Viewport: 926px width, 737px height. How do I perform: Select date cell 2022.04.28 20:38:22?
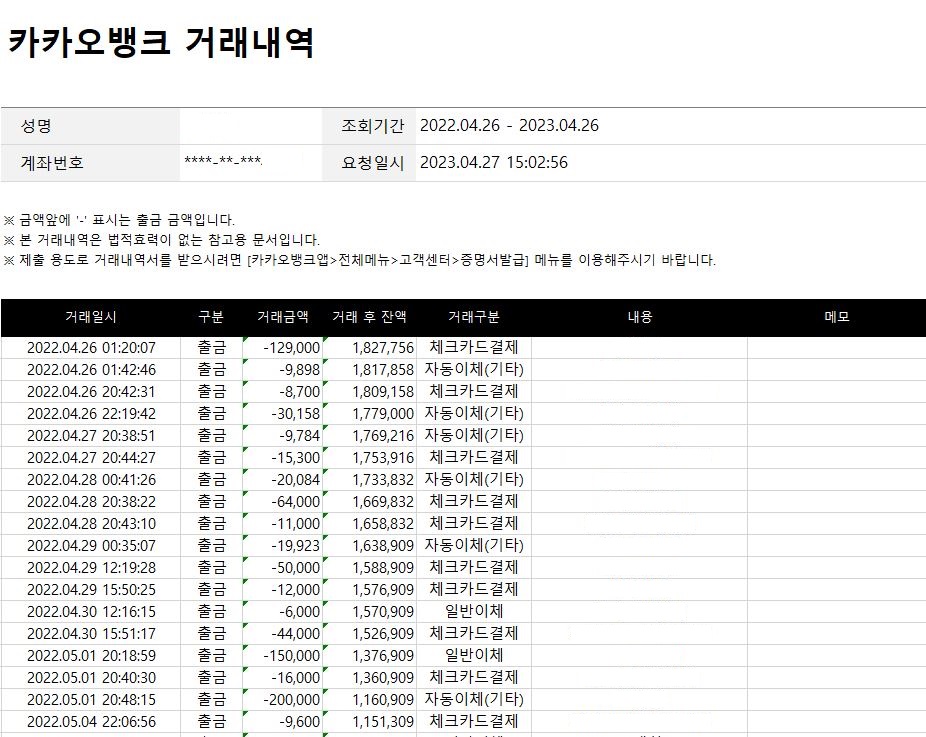91,502
